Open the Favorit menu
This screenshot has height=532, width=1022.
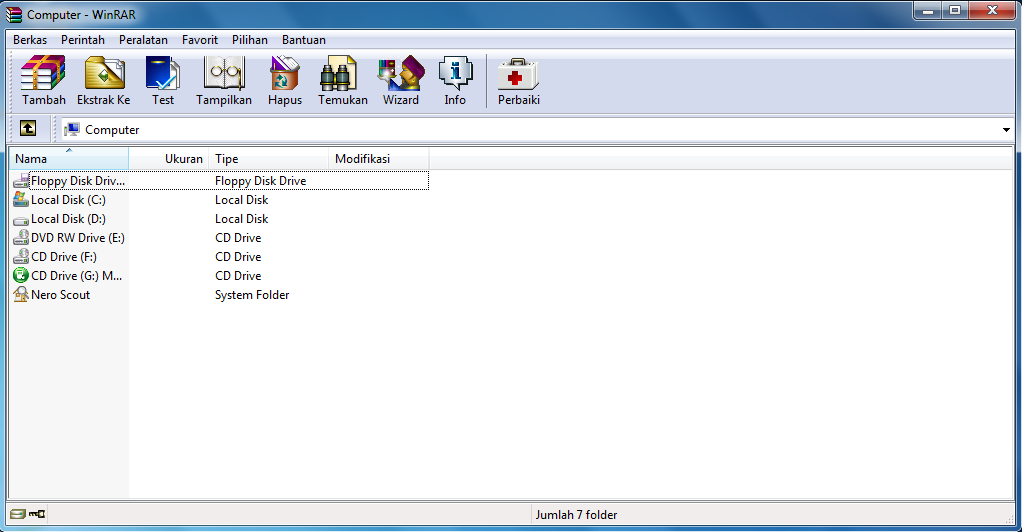click(x=199, y=40)
